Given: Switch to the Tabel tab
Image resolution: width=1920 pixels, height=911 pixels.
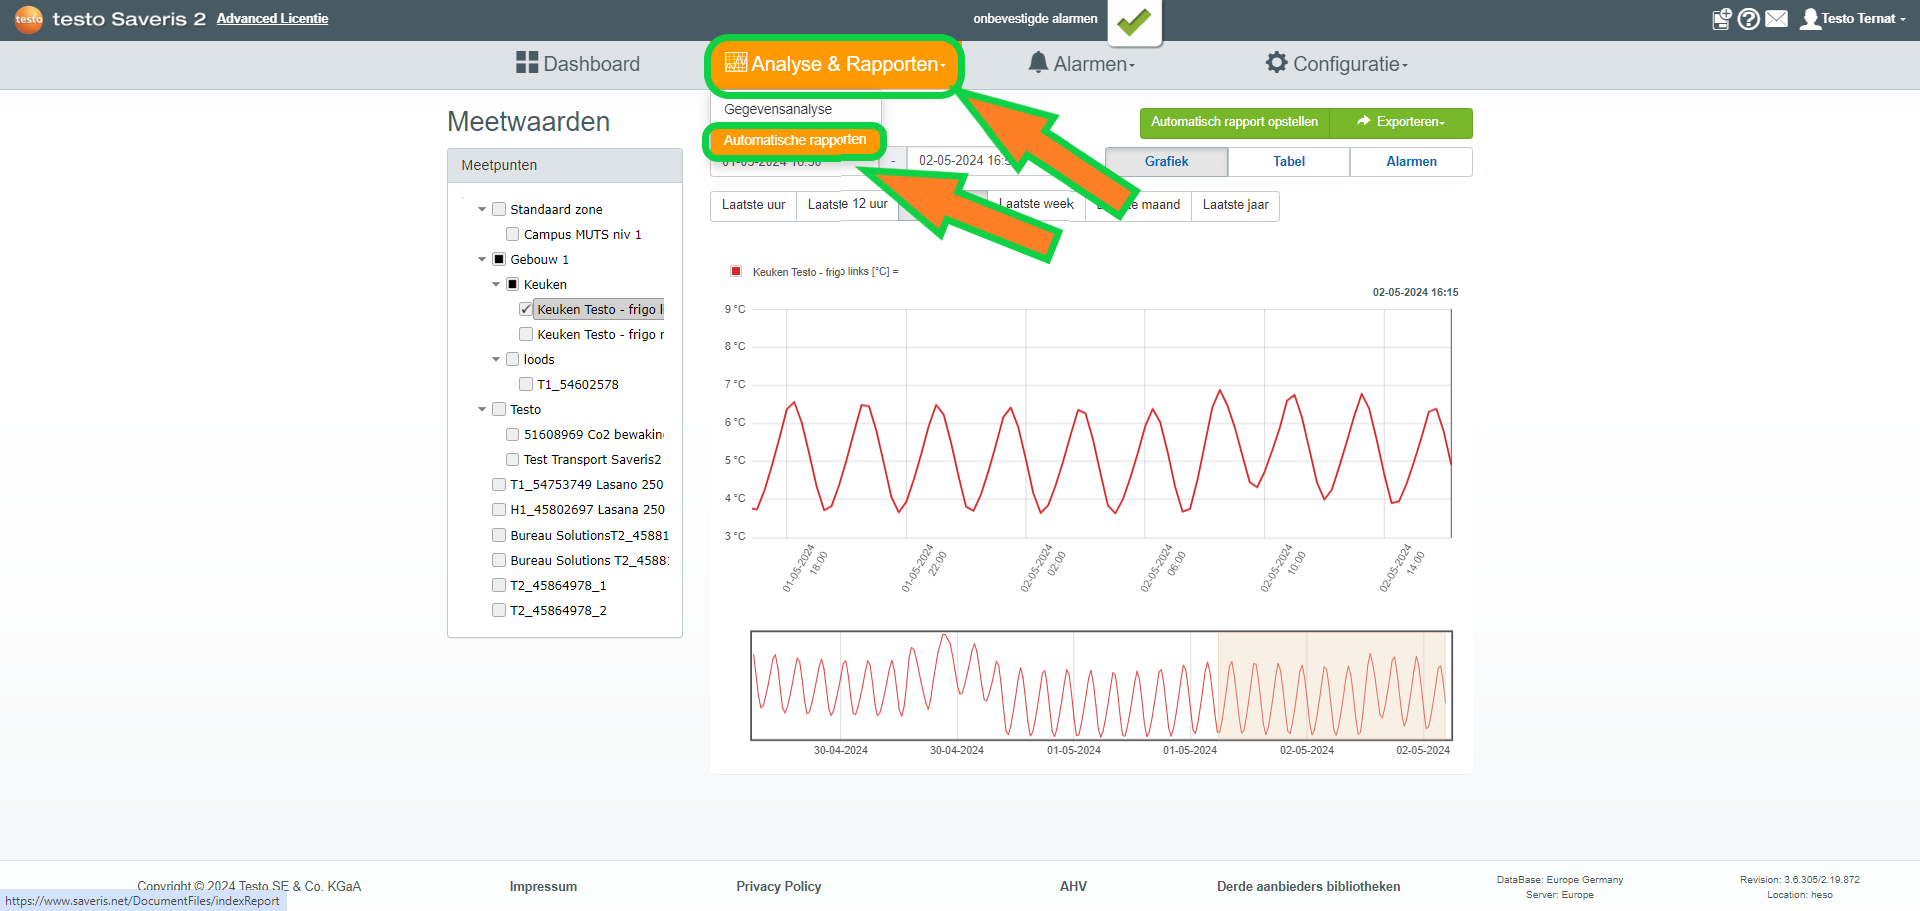Looking at the screenshot, I should click(x=1289, y=161).
